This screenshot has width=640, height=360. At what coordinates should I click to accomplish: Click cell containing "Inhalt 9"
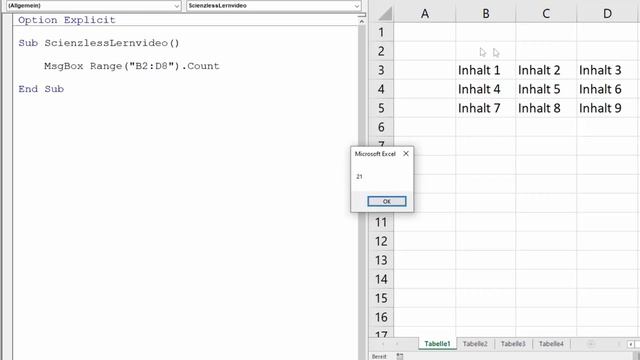(x=607, y=108)
